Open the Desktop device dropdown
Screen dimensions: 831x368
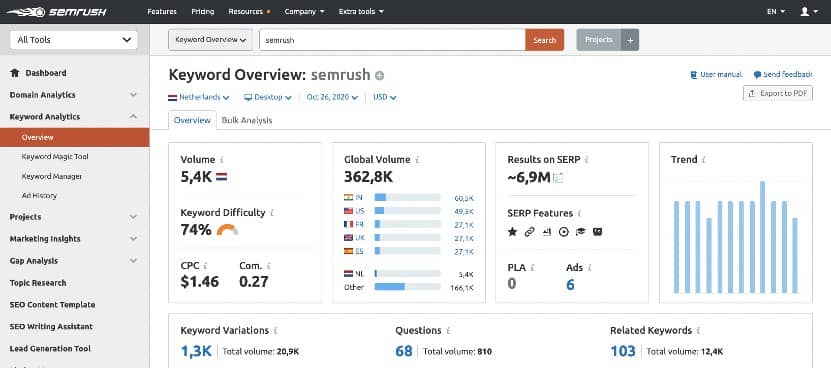click(x=268, y=98)
